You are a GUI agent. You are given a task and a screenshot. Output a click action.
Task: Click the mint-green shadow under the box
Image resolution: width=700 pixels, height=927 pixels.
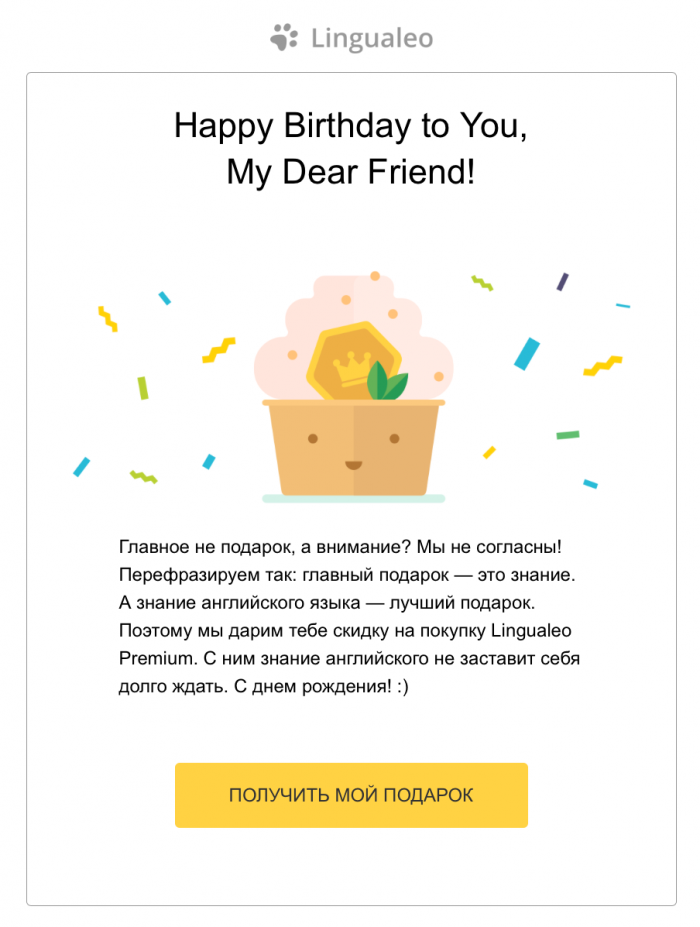click(353, 498)
